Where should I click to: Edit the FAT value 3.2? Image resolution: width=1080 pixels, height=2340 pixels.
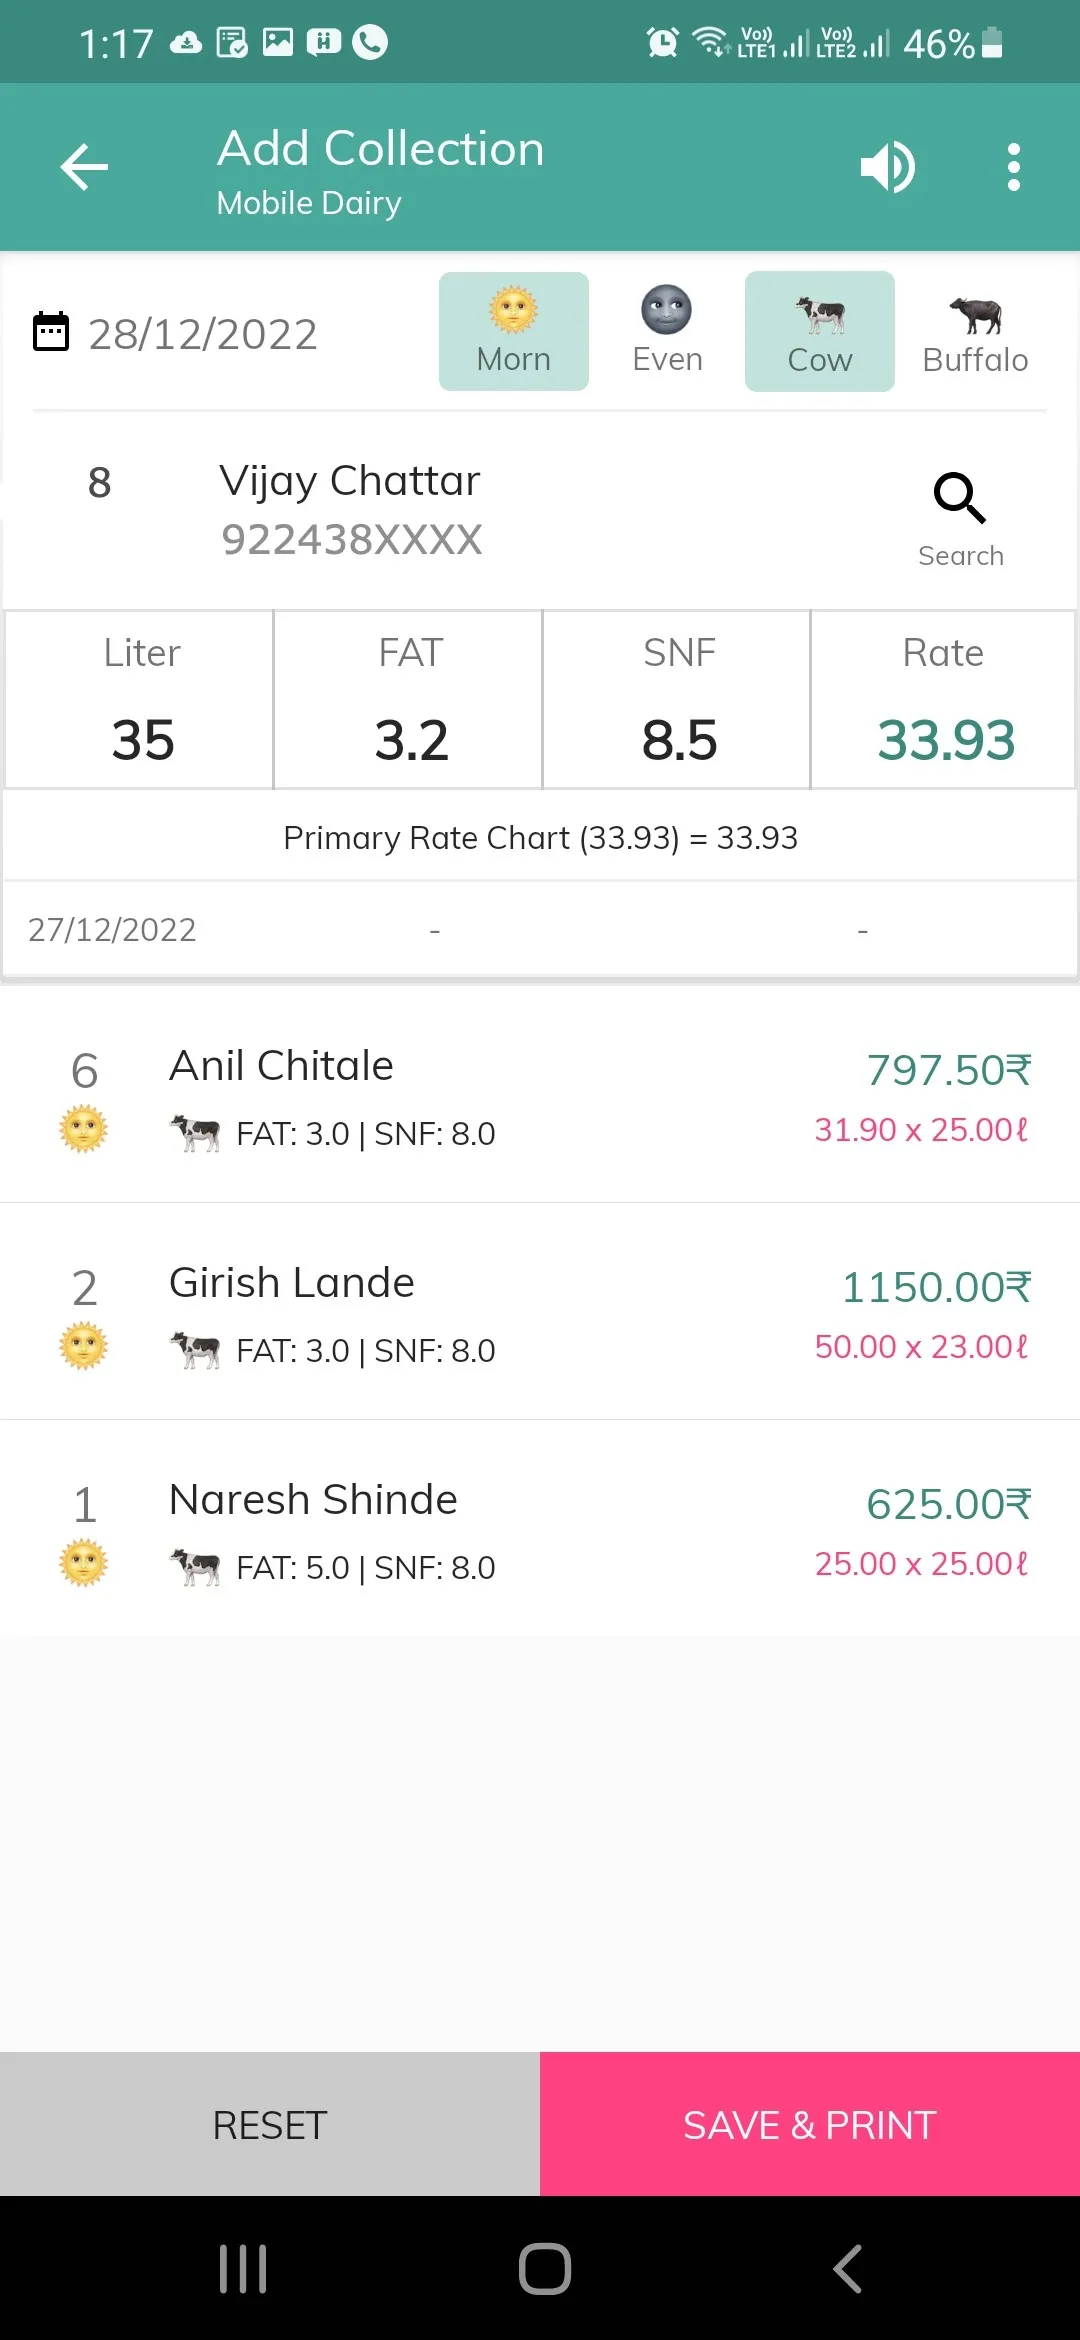tap(411, 740)
